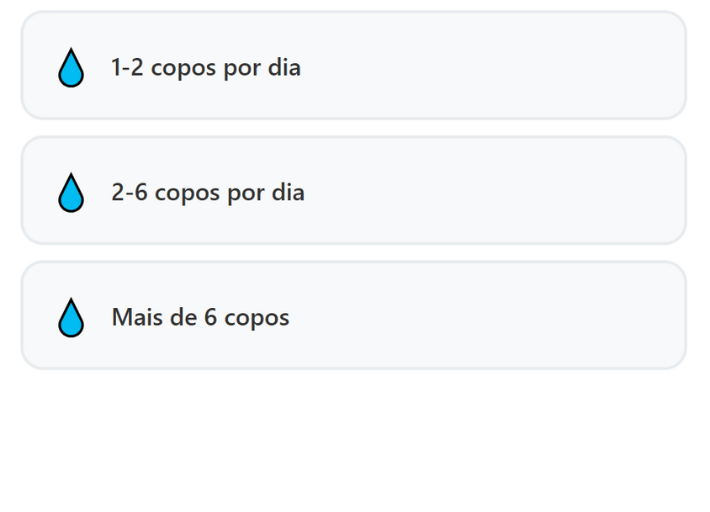Tap the blue droplet on the last option
This screenshot has width=710, height=512.
pyautogui.click(x=70, y=318)
